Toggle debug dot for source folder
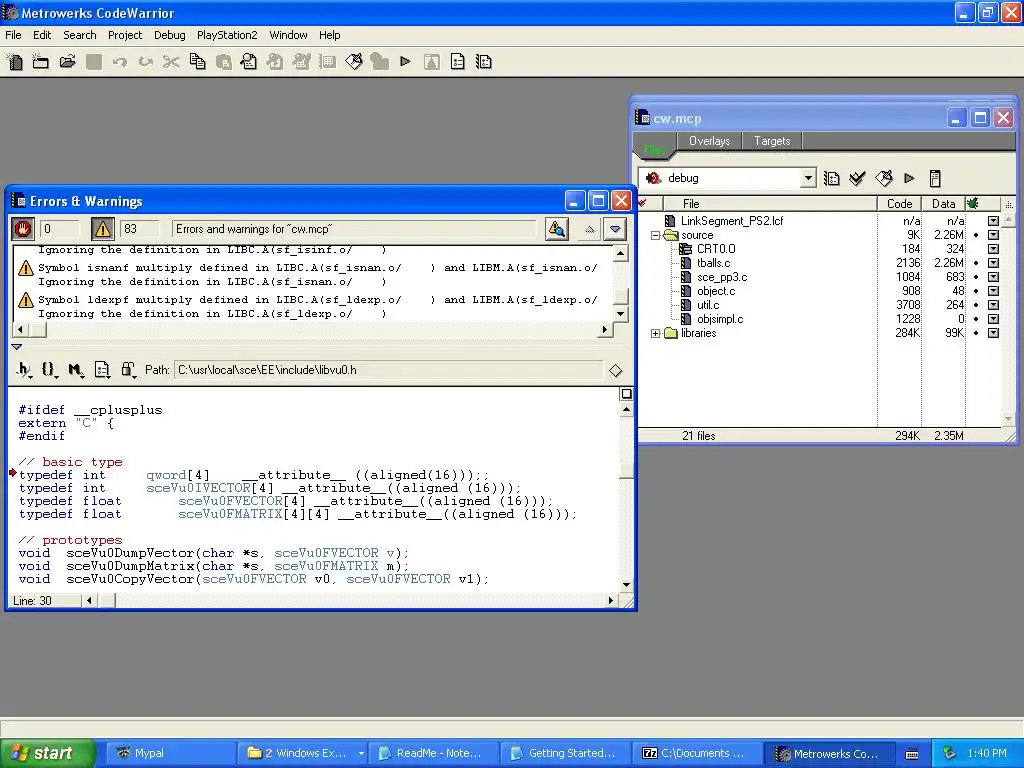The width and height of the screenshot is (1024, 768). 976,235
